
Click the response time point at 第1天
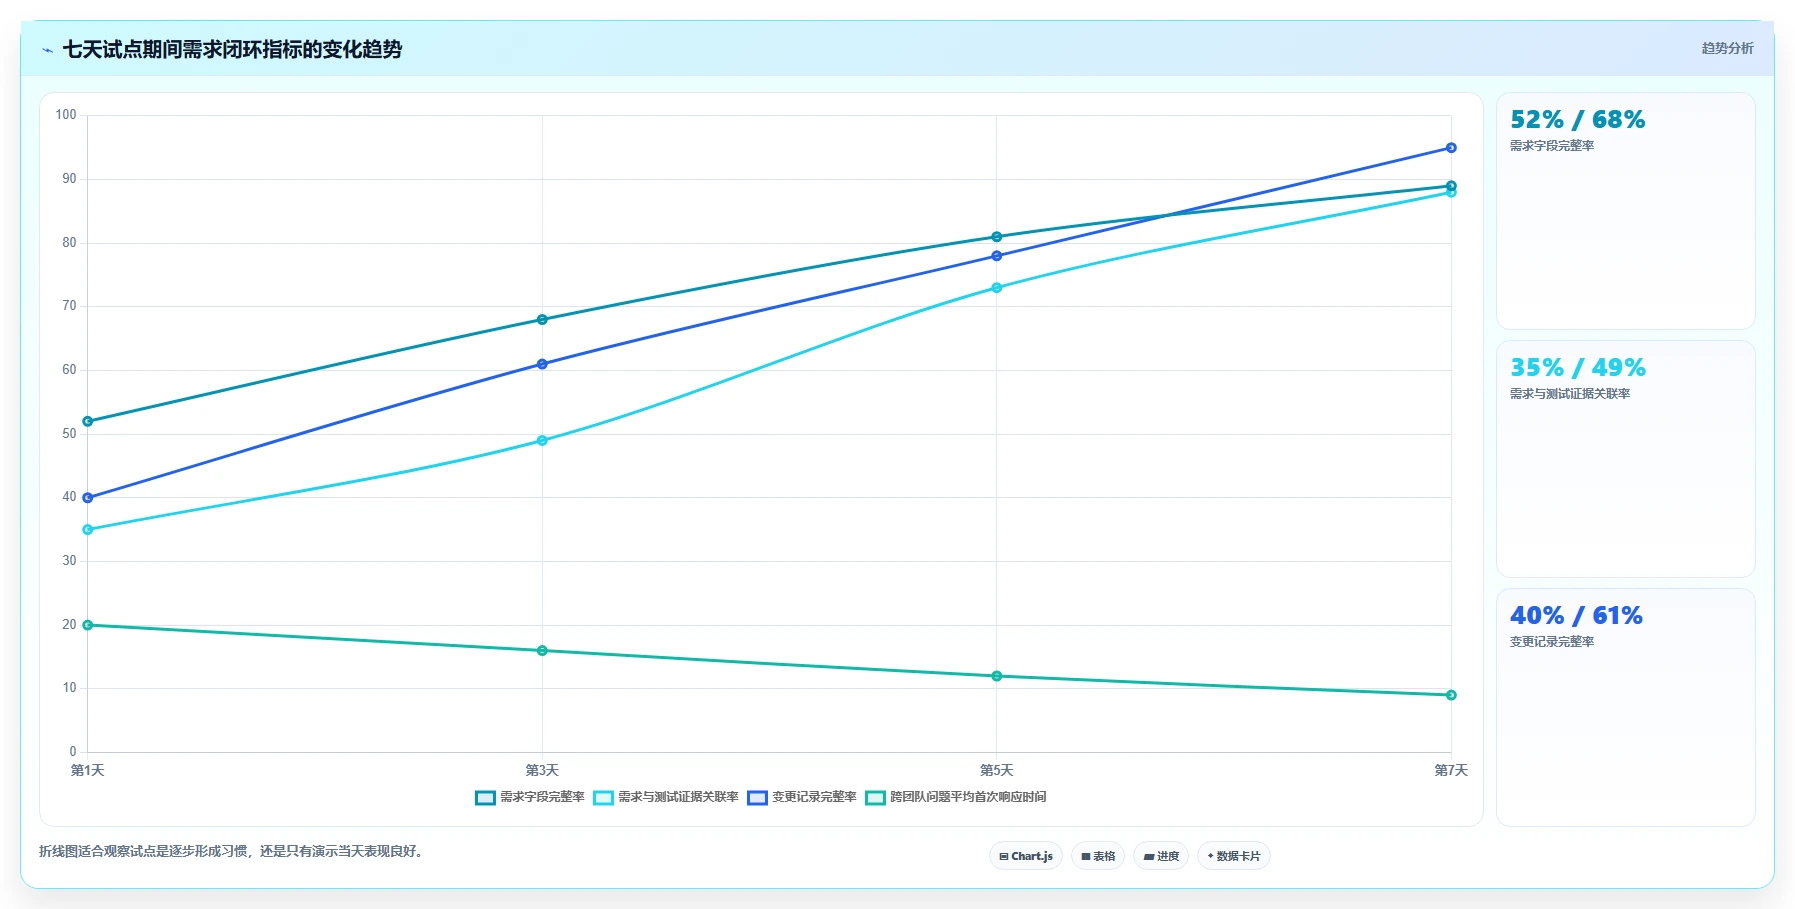(88, 625)
